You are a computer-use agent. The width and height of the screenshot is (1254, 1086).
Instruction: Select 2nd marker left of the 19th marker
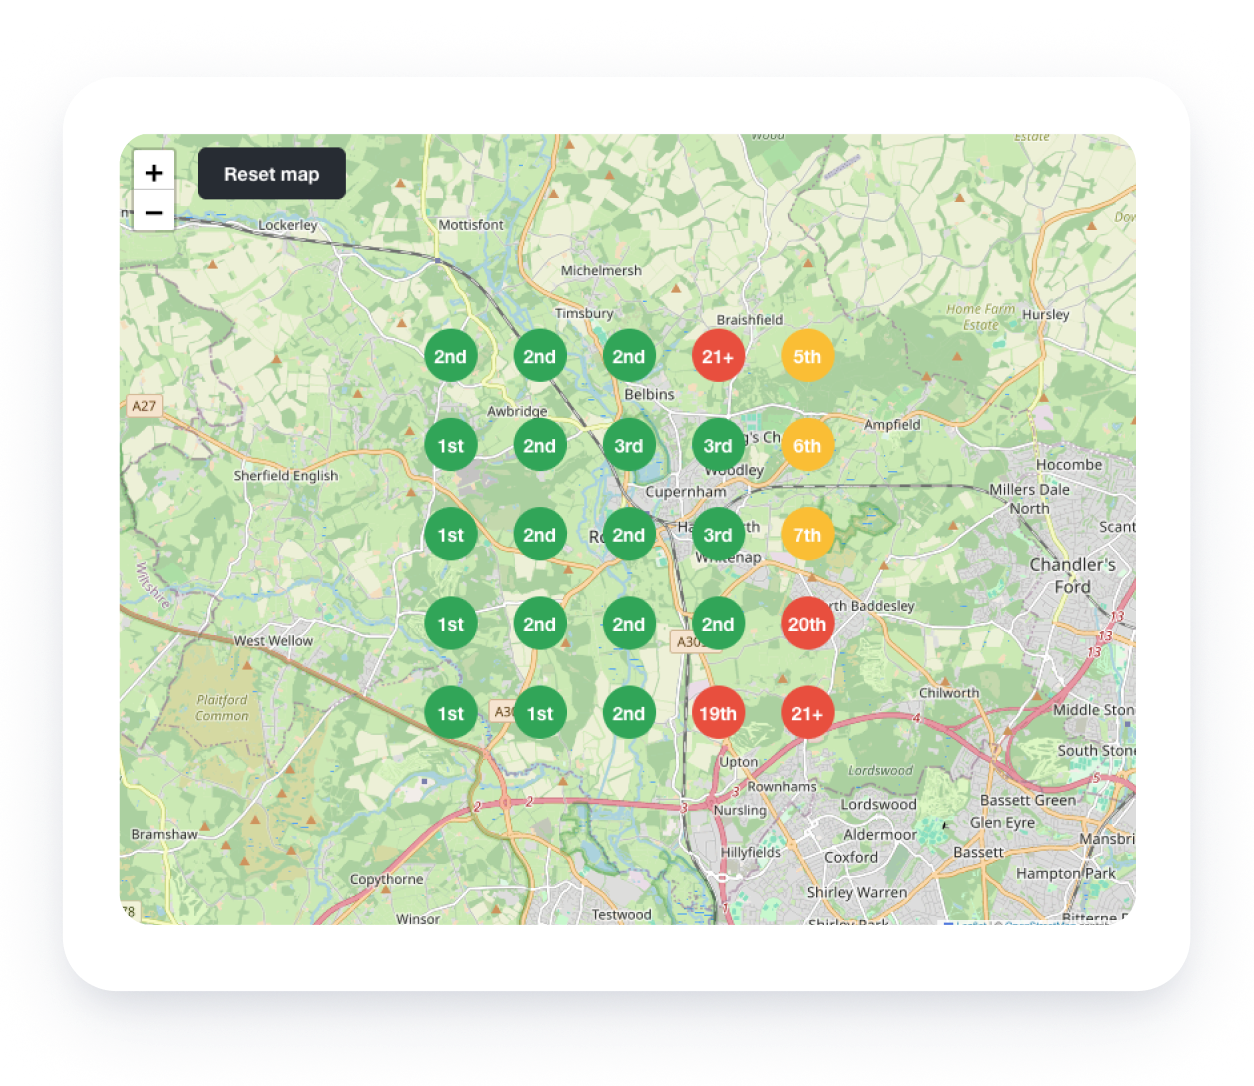point(629,713)
